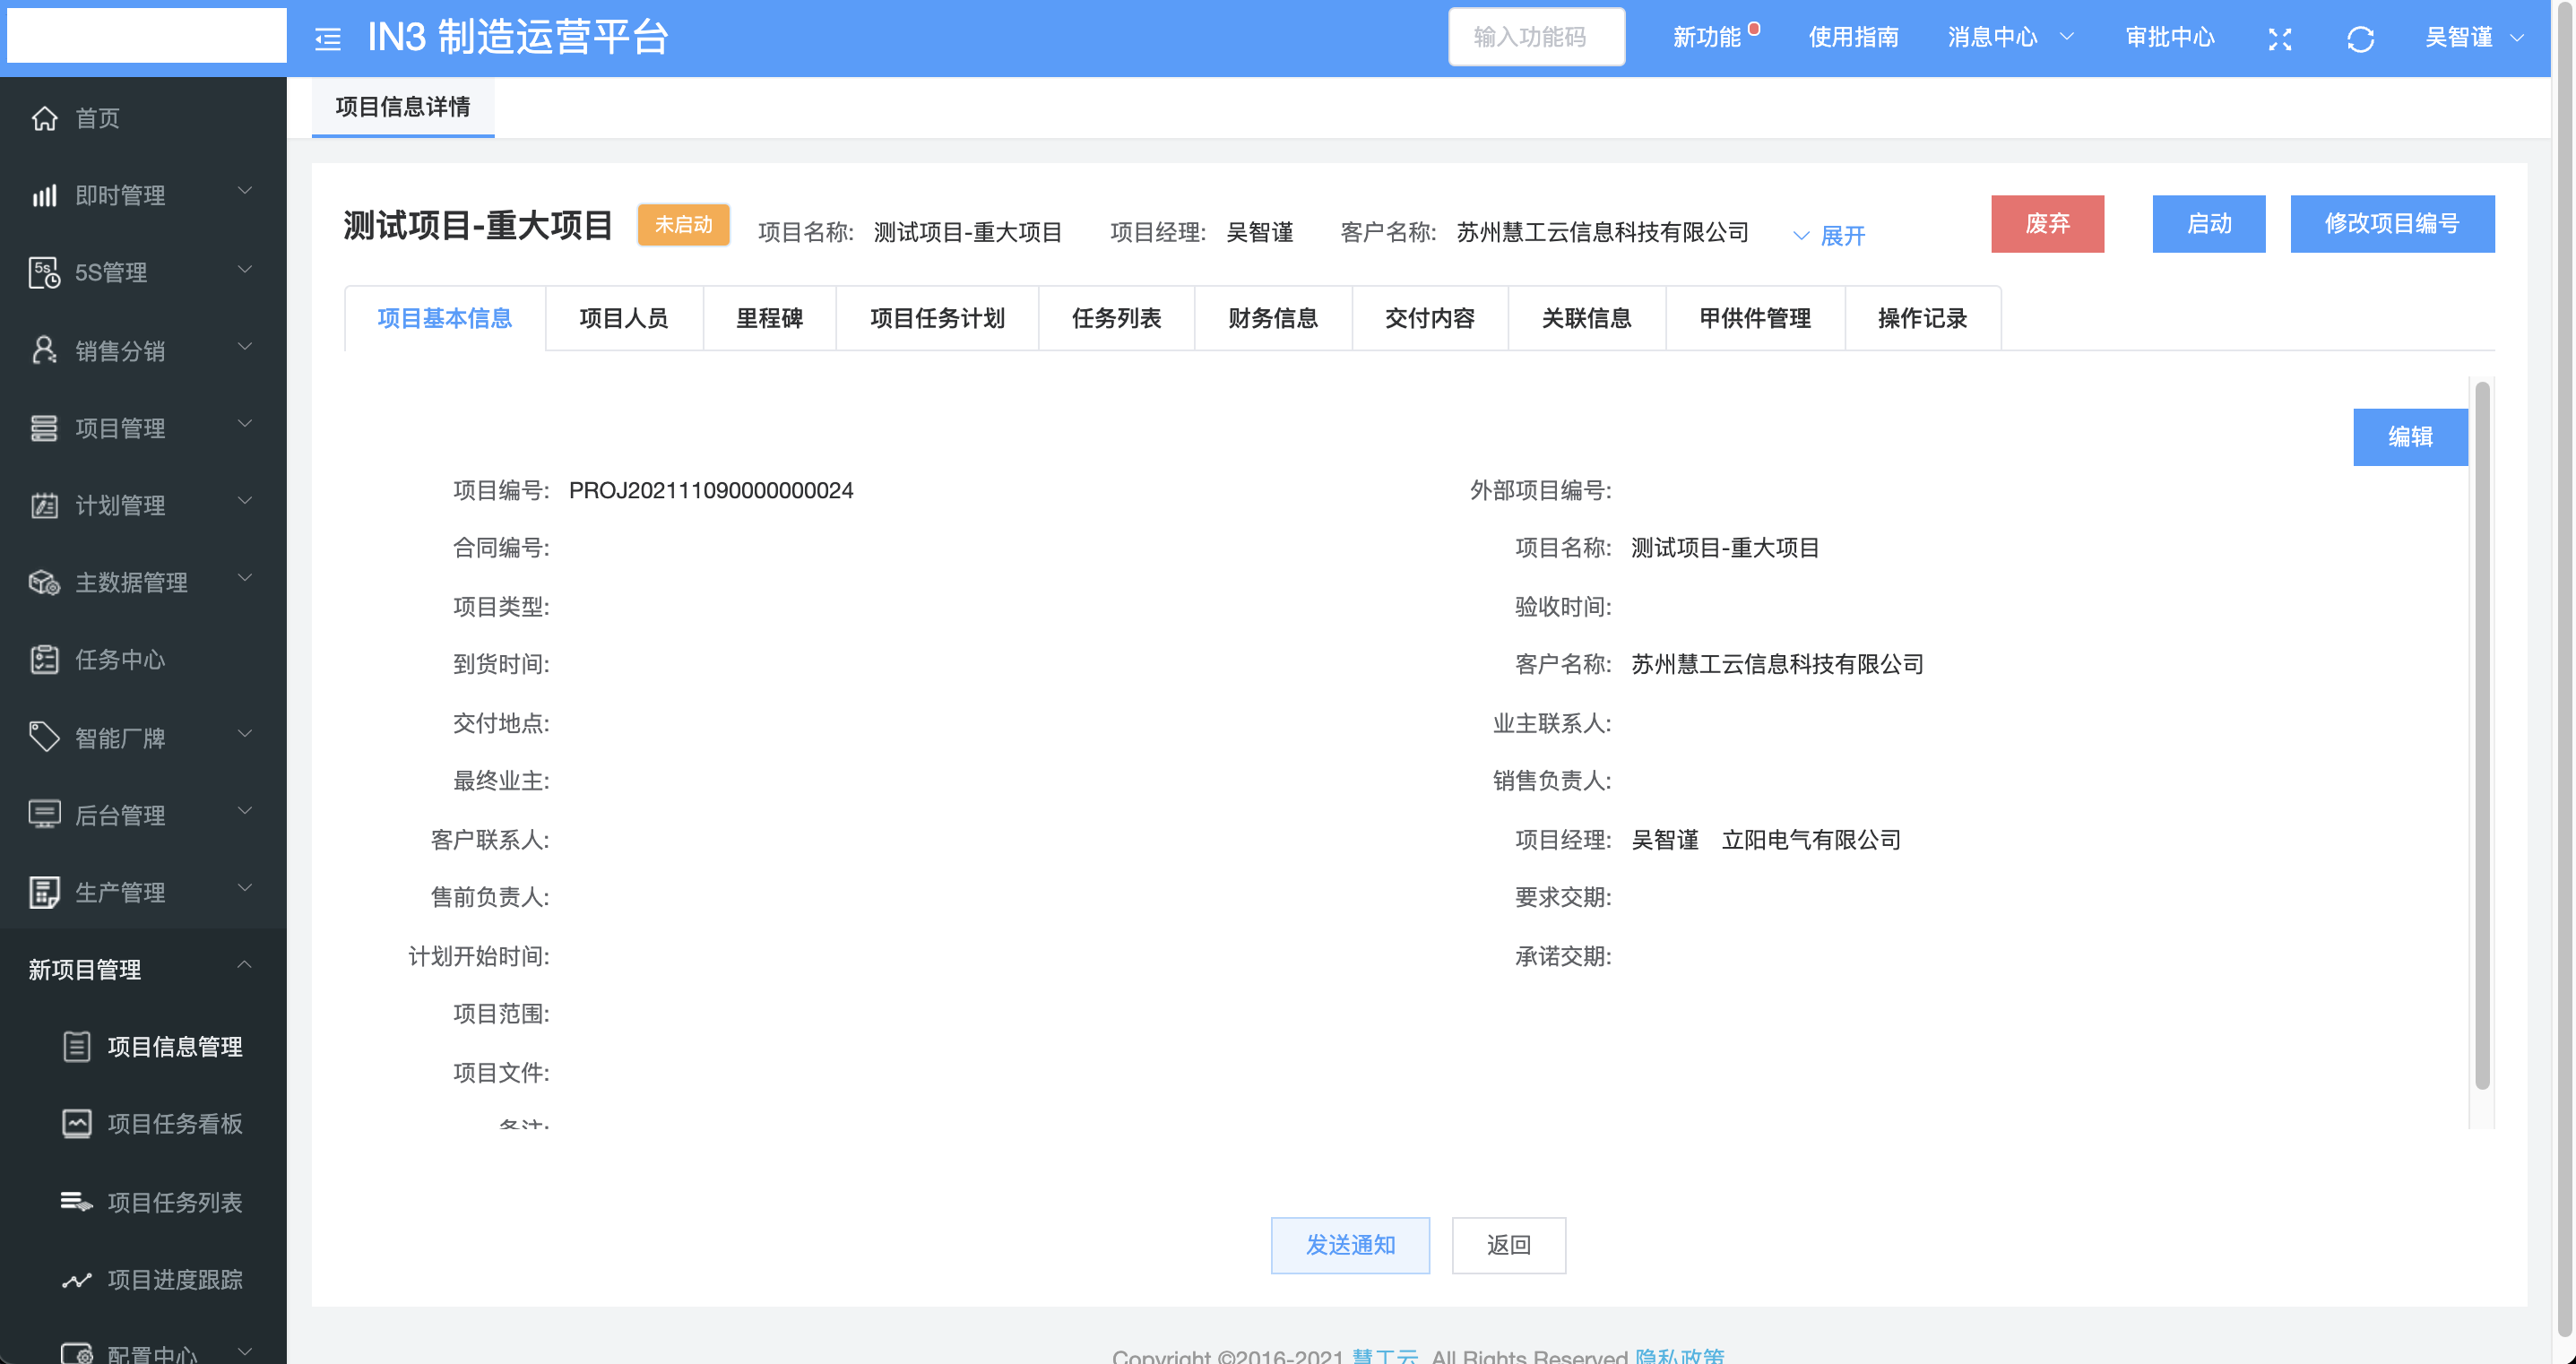Screen dimensions: 2576x1364
Task: Open 任务中心 in the sidebar
Action: 120,660
